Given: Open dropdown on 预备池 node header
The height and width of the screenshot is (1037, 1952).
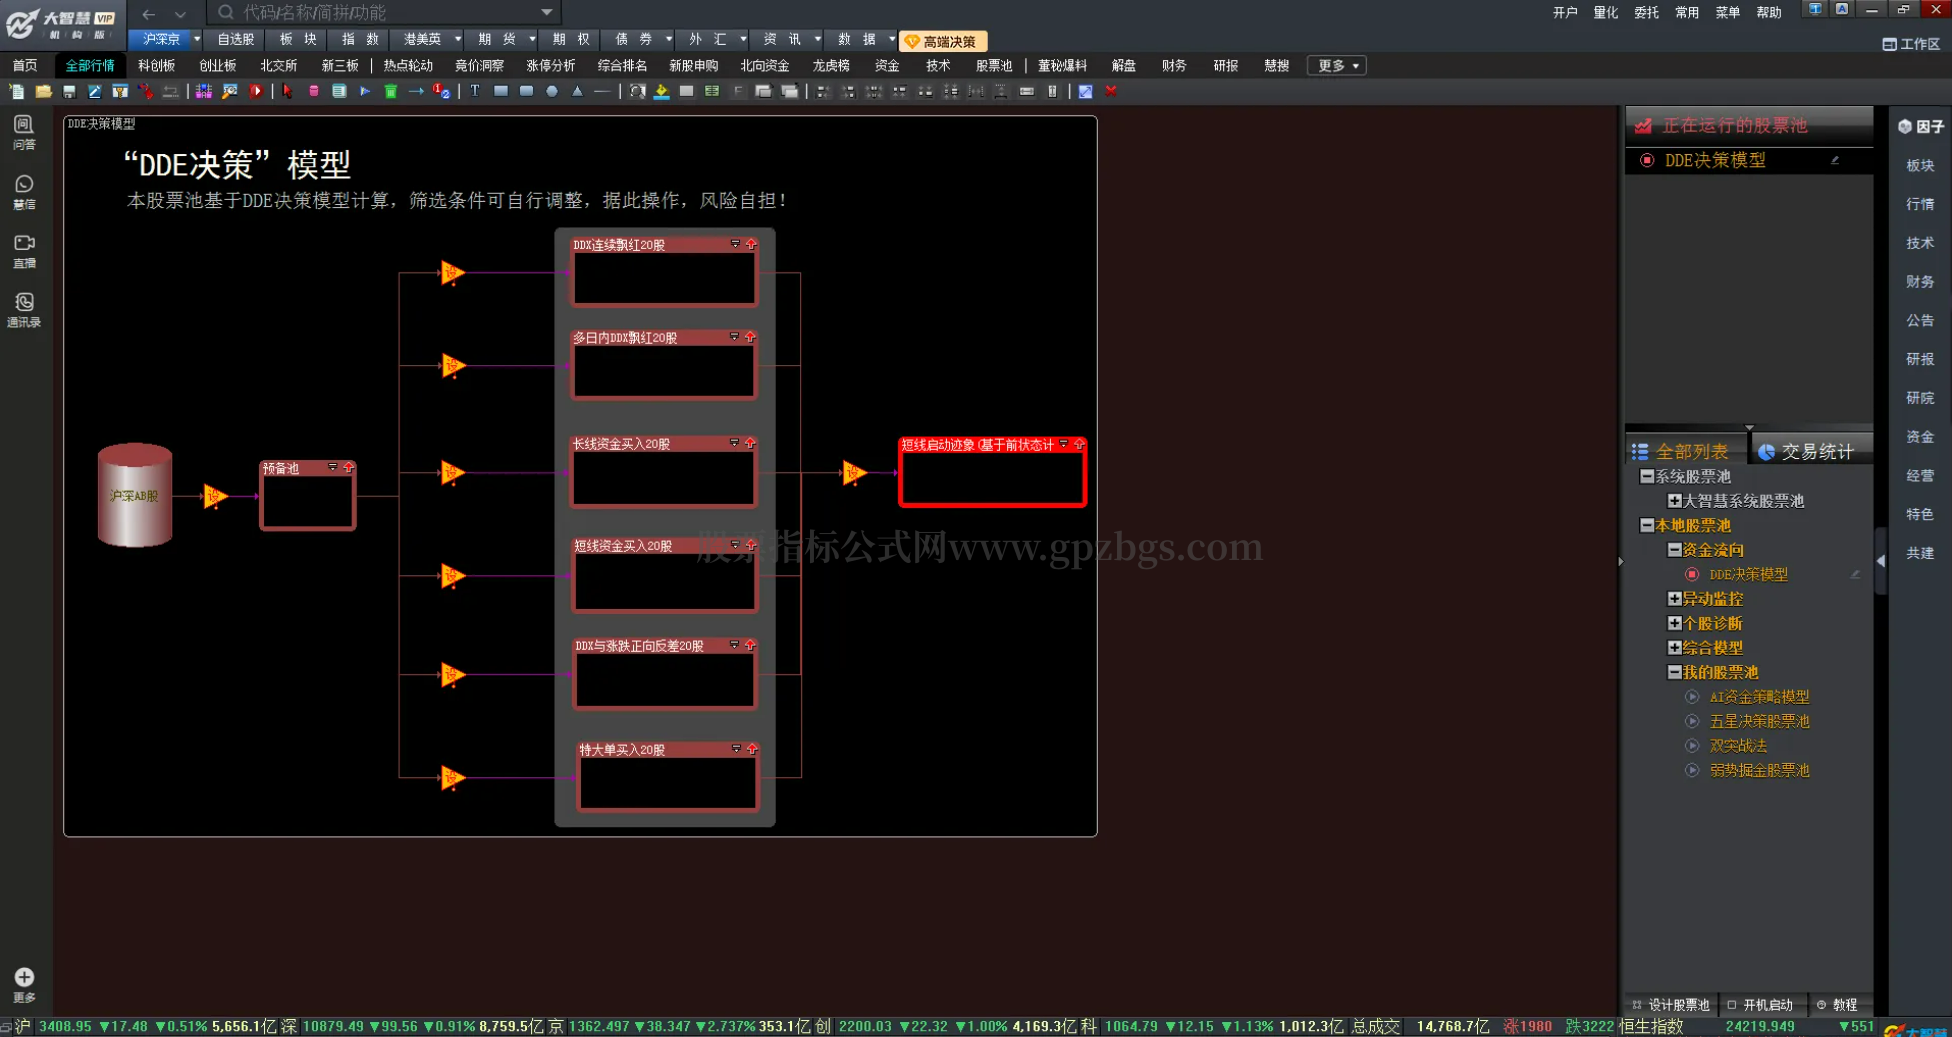Looking at the screenshot, I should point(333,467).
